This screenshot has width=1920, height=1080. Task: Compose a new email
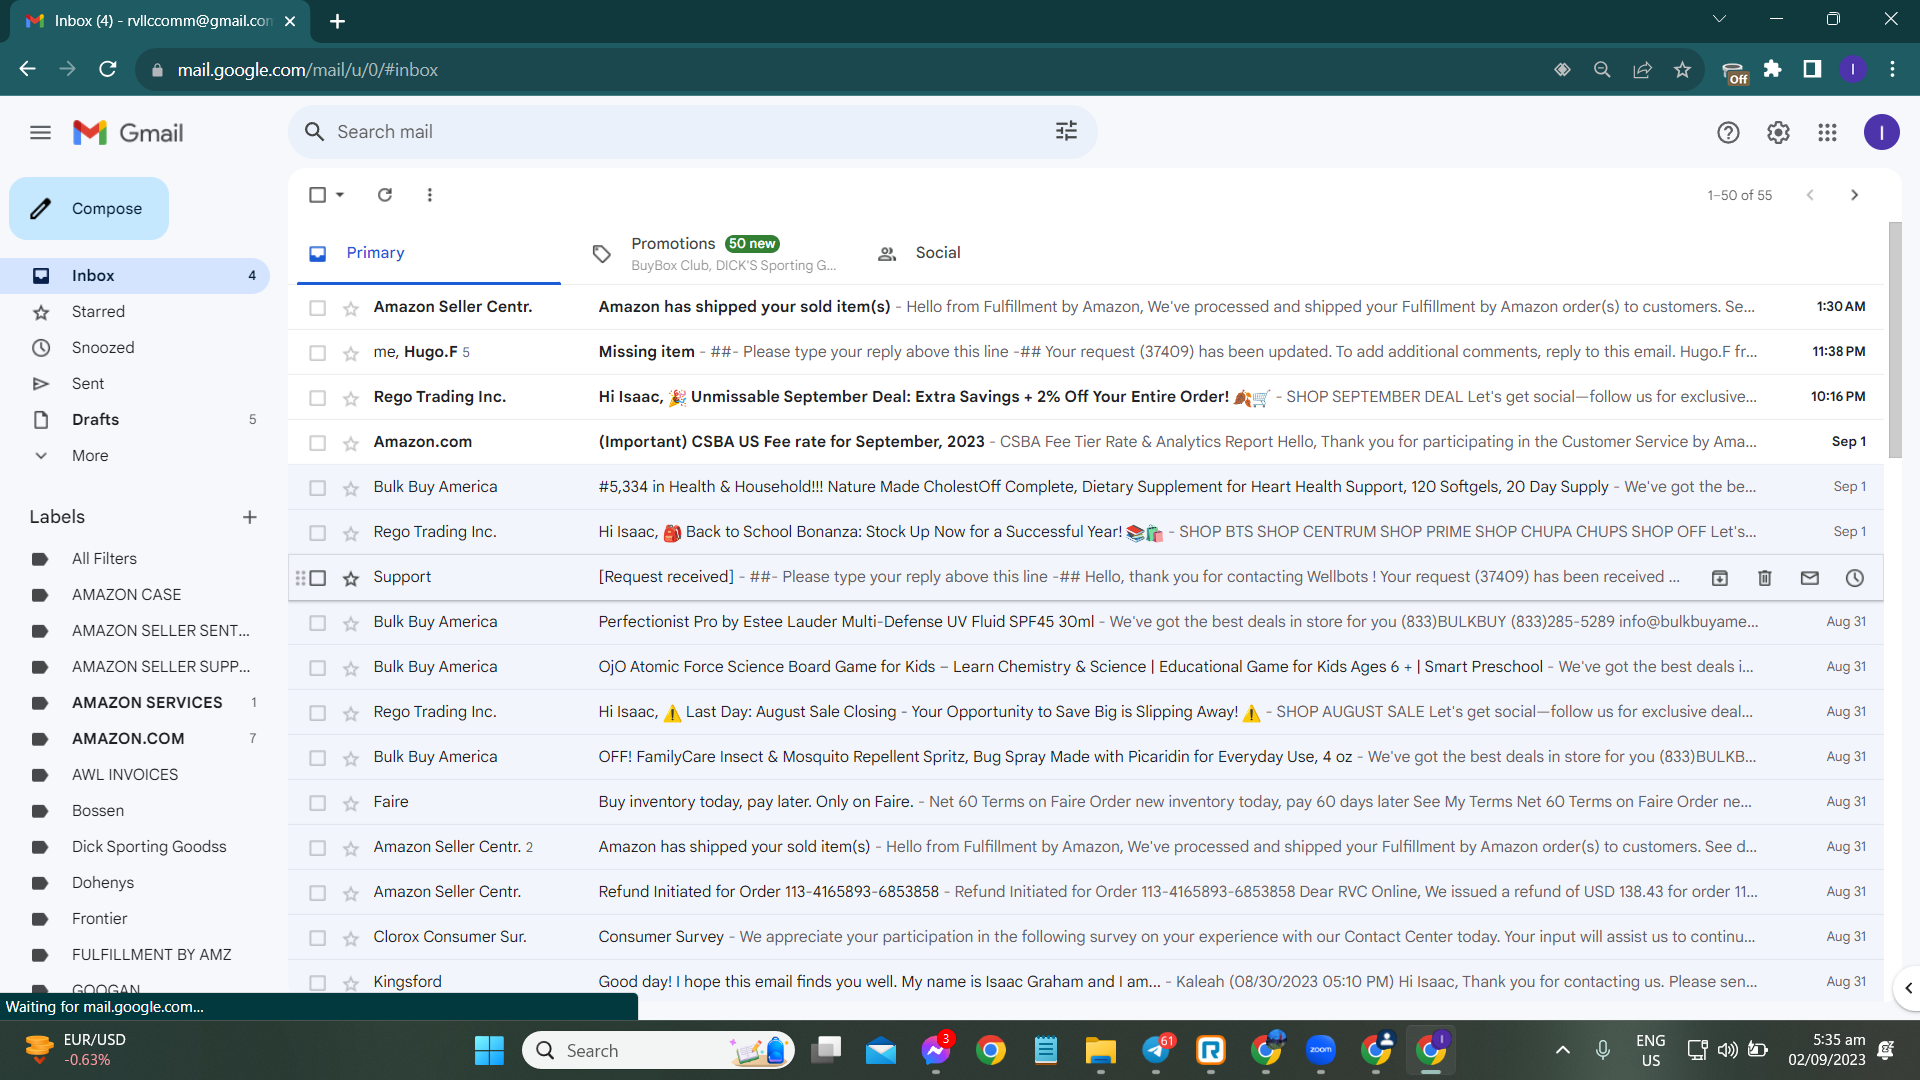point(89,209)
